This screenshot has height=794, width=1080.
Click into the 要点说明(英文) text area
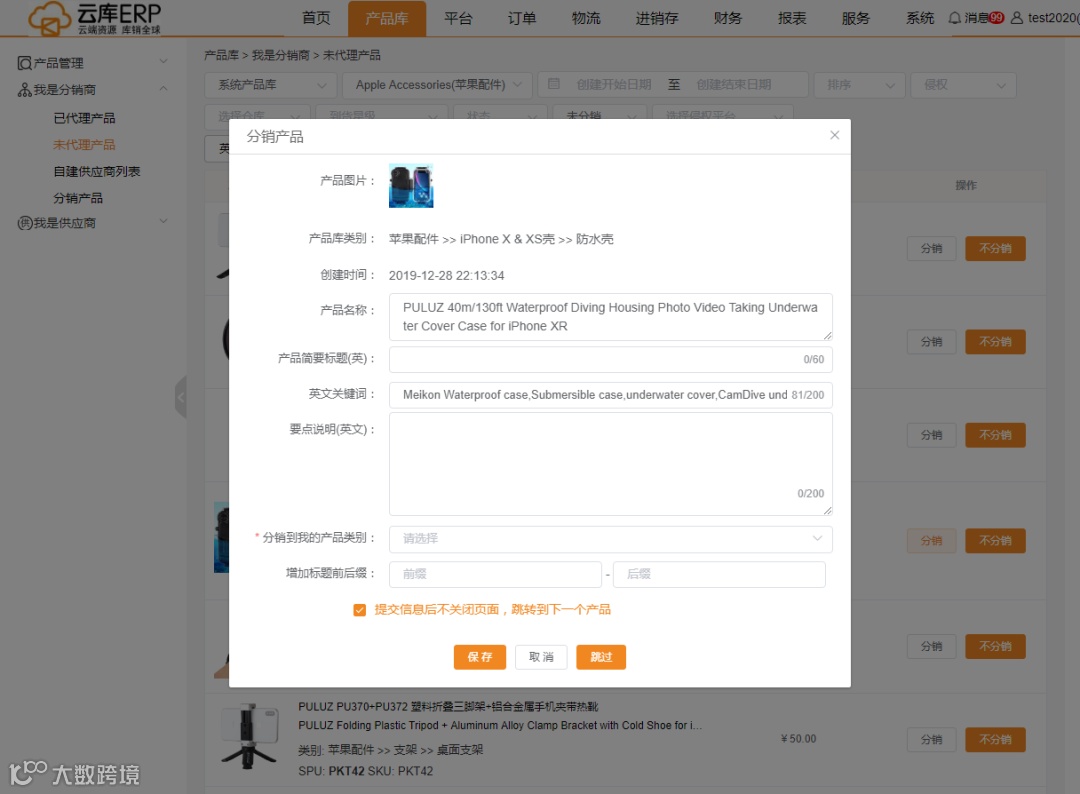click(x=610, y=463)
